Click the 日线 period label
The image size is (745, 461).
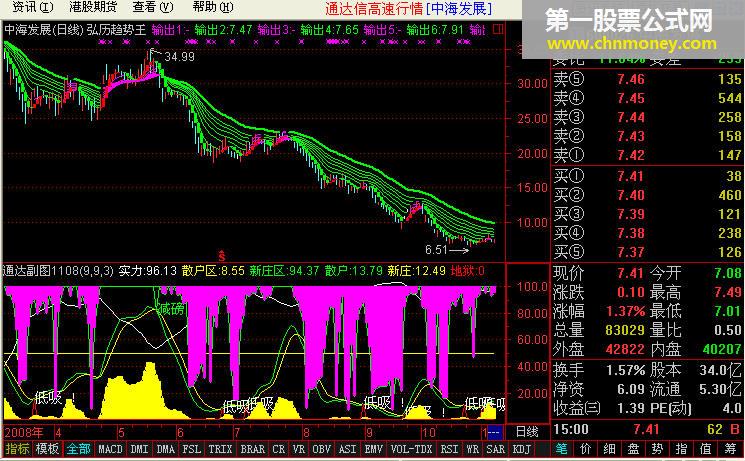(x=527, y=432)
